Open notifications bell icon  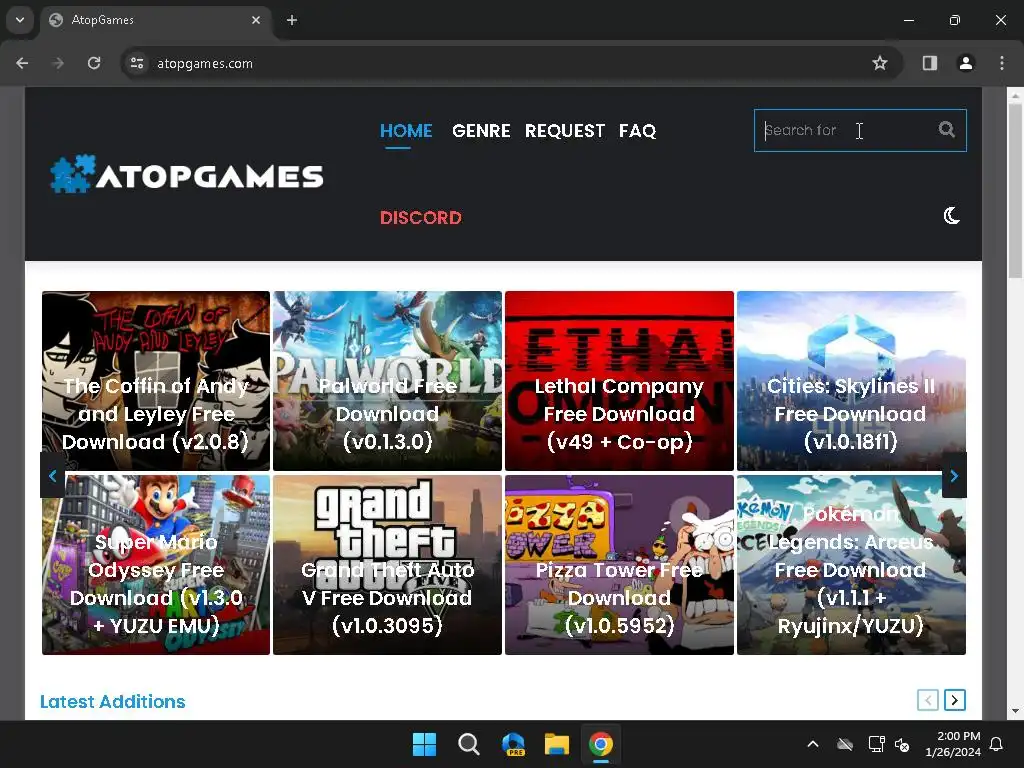coord(997,744)
